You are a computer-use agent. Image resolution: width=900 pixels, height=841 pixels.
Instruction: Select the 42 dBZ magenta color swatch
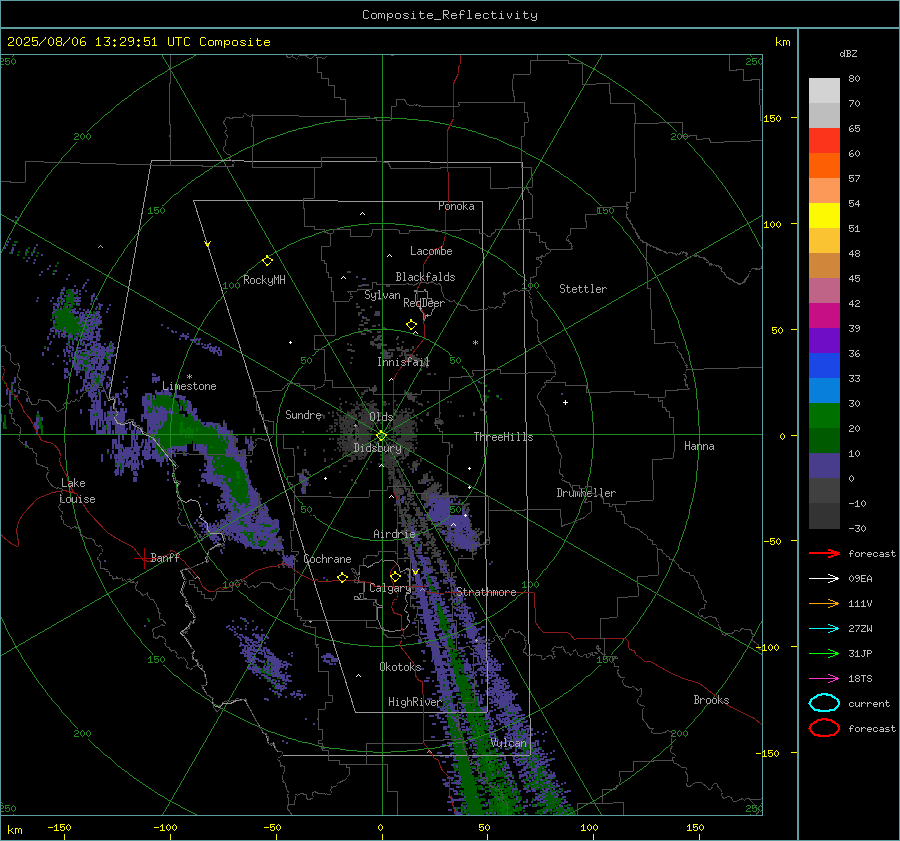coord(824,316)
